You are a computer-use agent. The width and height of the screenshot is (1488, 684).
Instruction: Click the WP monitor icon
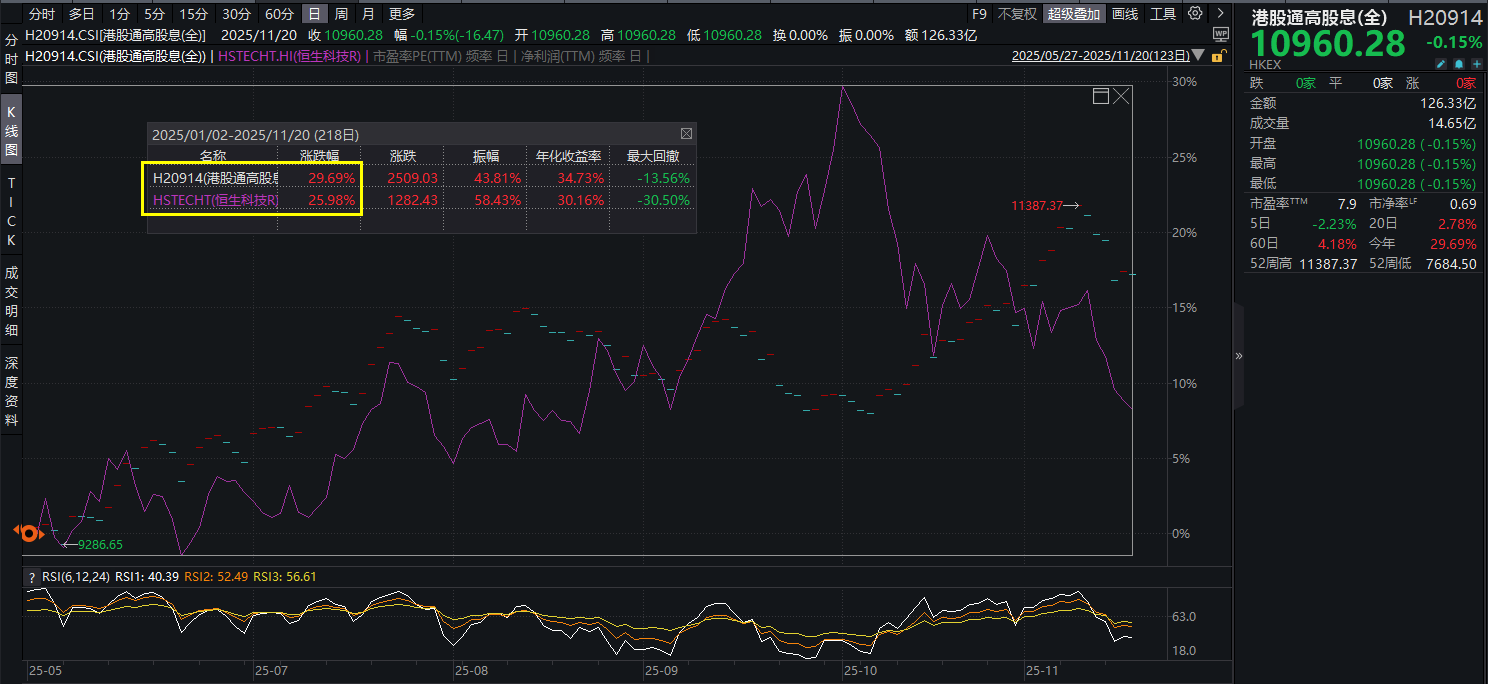coord(1220,34)
